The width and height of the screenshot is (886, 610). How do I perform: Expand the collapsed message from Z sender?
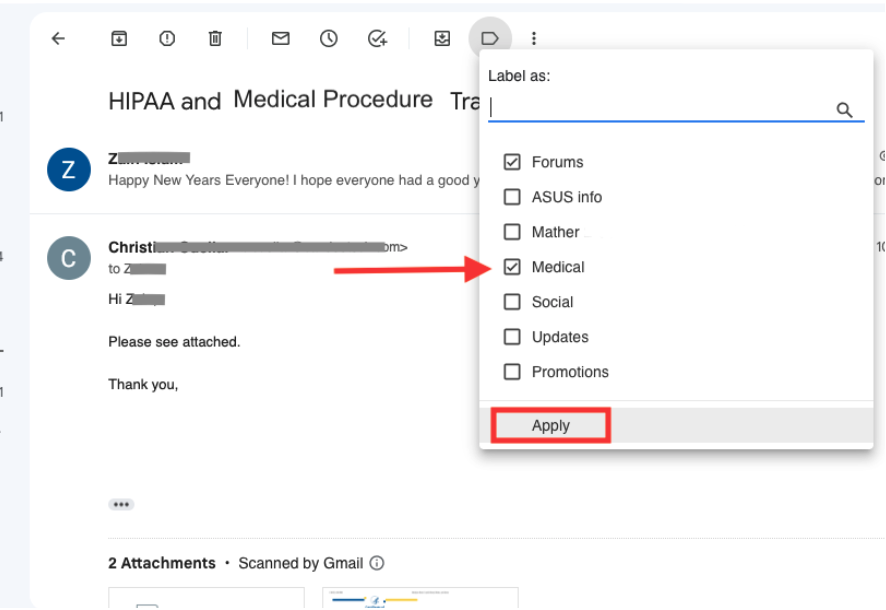tap(254, 169)
